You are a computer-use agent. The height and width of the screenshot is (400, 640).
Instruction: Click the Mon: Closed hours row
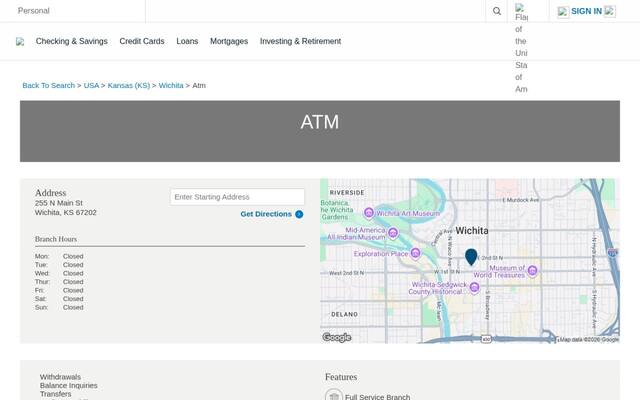[x=59, y=256]
